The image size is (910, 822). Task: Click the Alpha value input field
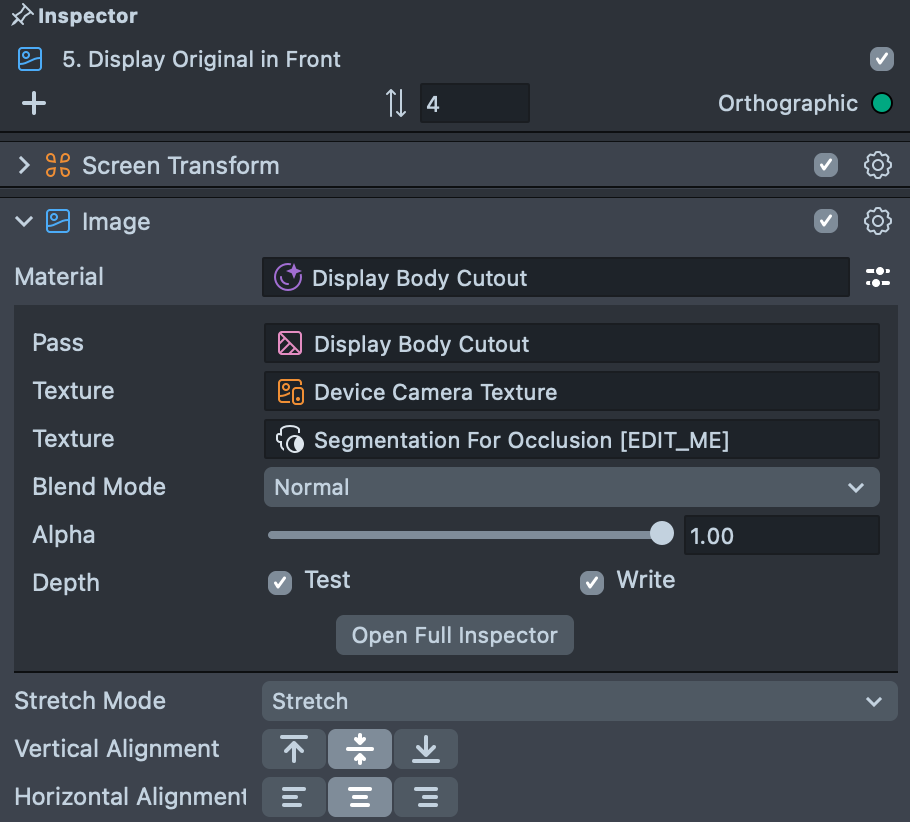click(780, 535)
